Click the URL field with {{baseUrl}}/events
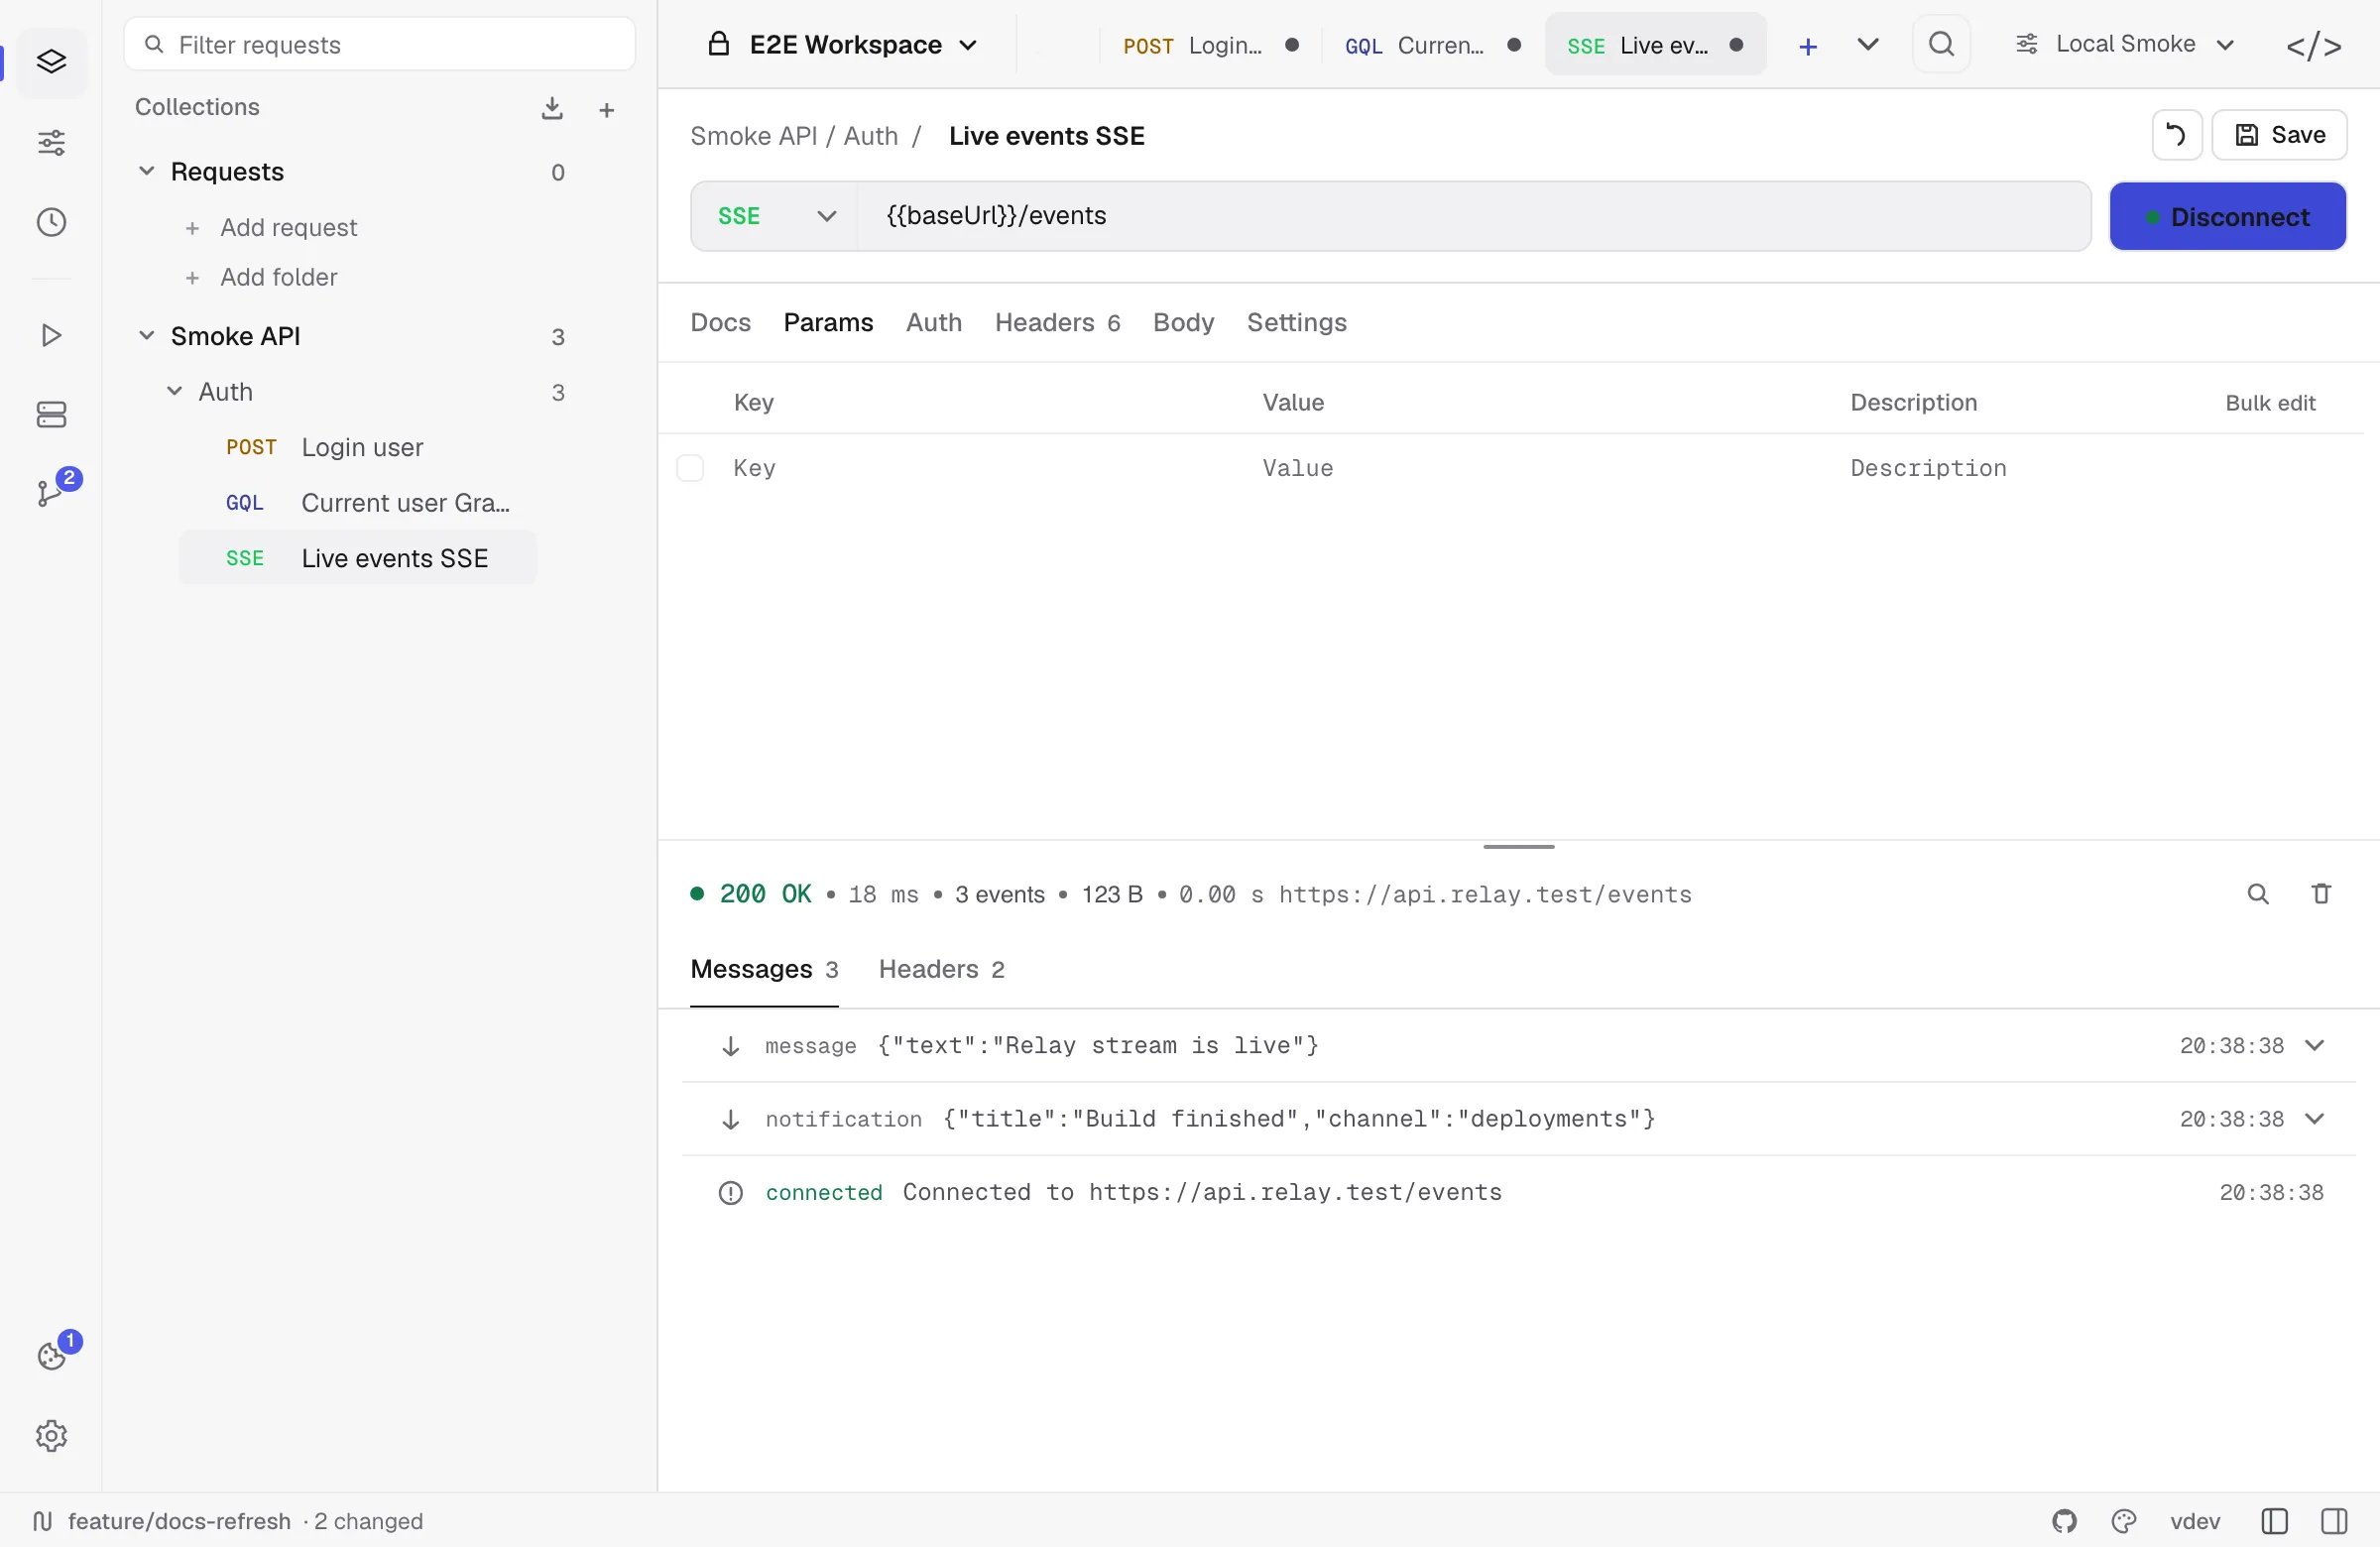Screen dimensions: 2380x1547 [x=1472, y=216]
